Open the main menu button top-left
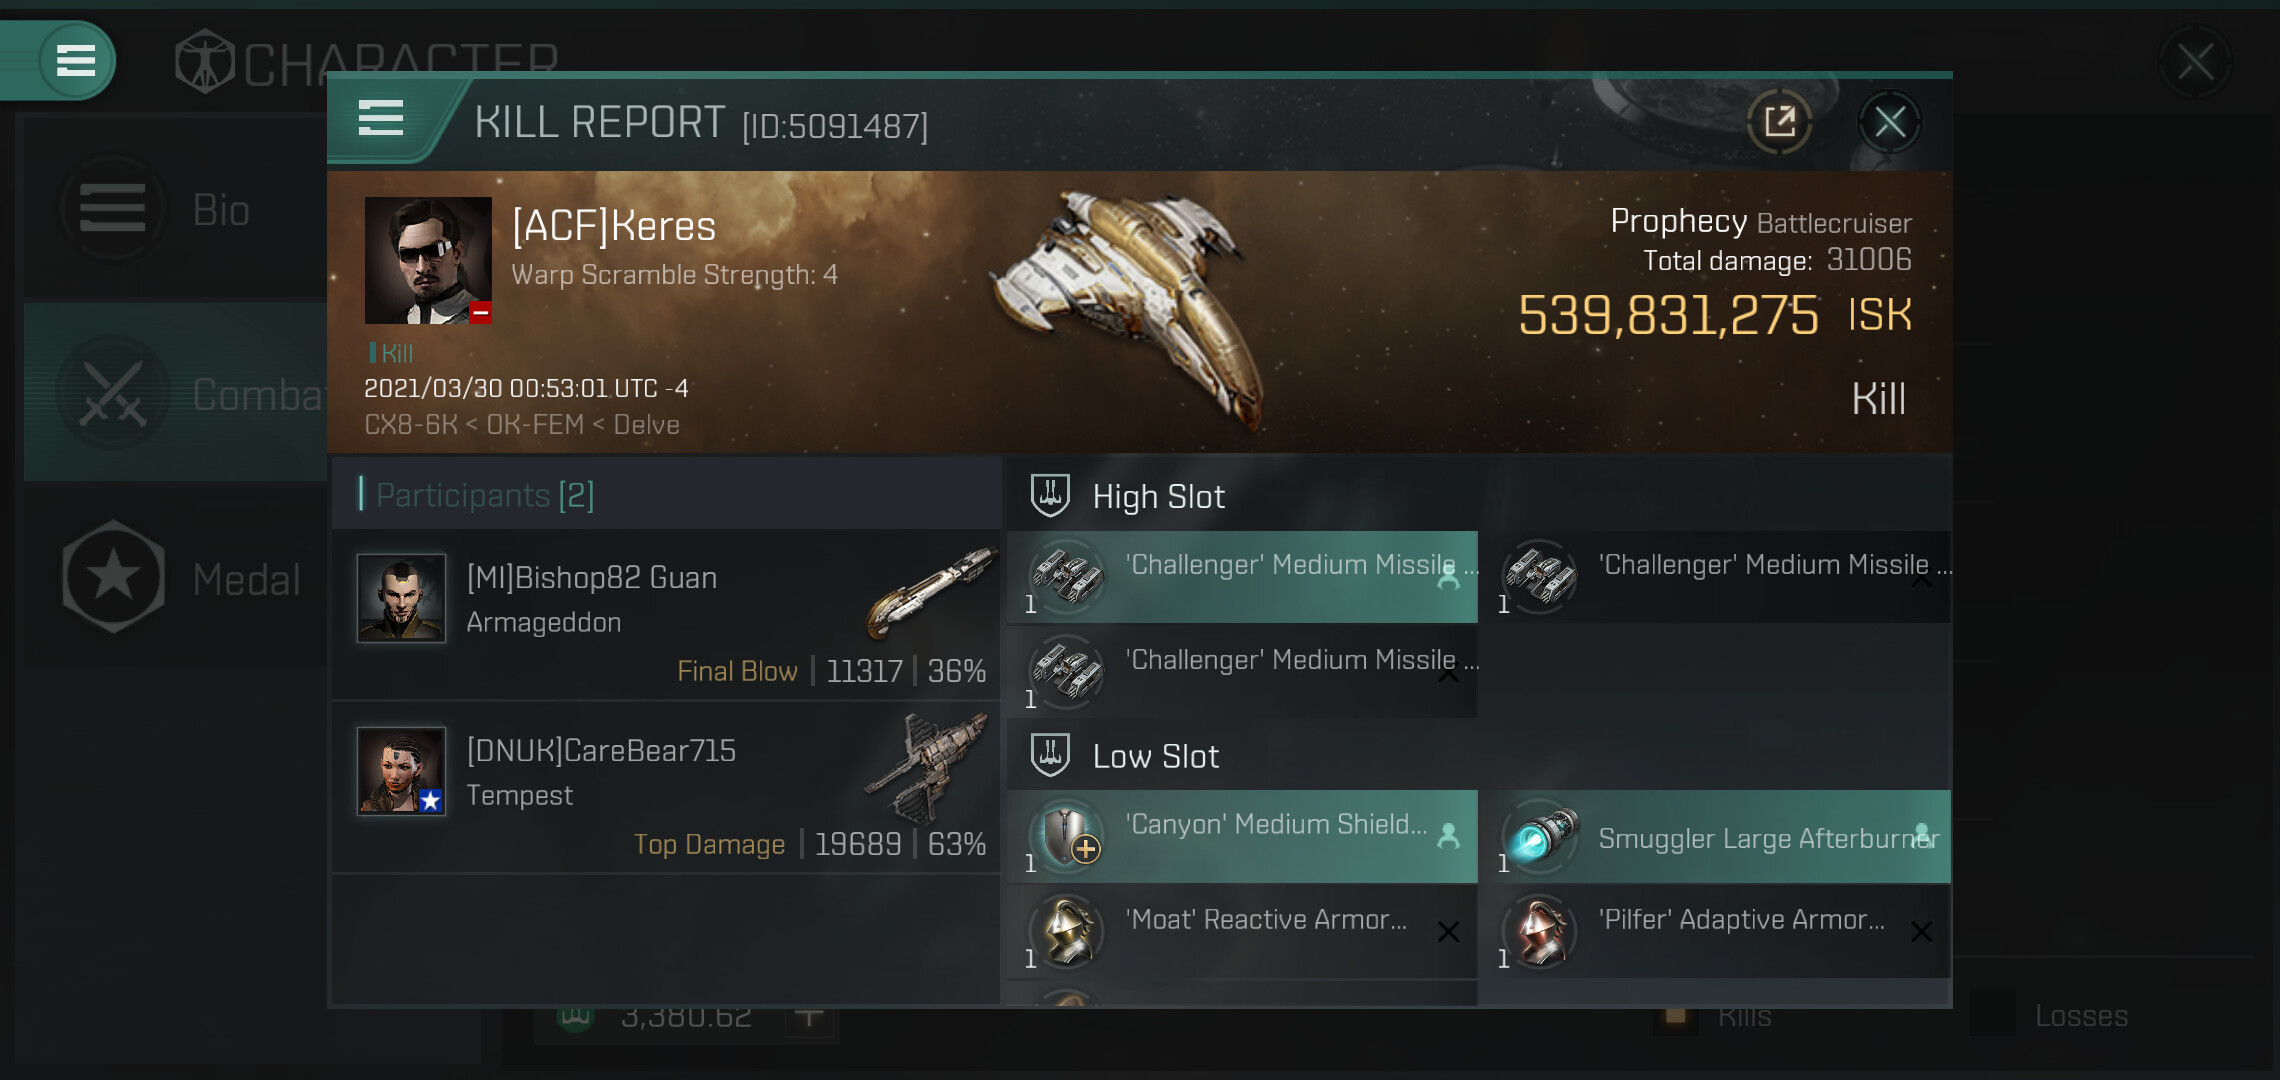Viewport: 2280px width, 1080px height. pos(76,60)
